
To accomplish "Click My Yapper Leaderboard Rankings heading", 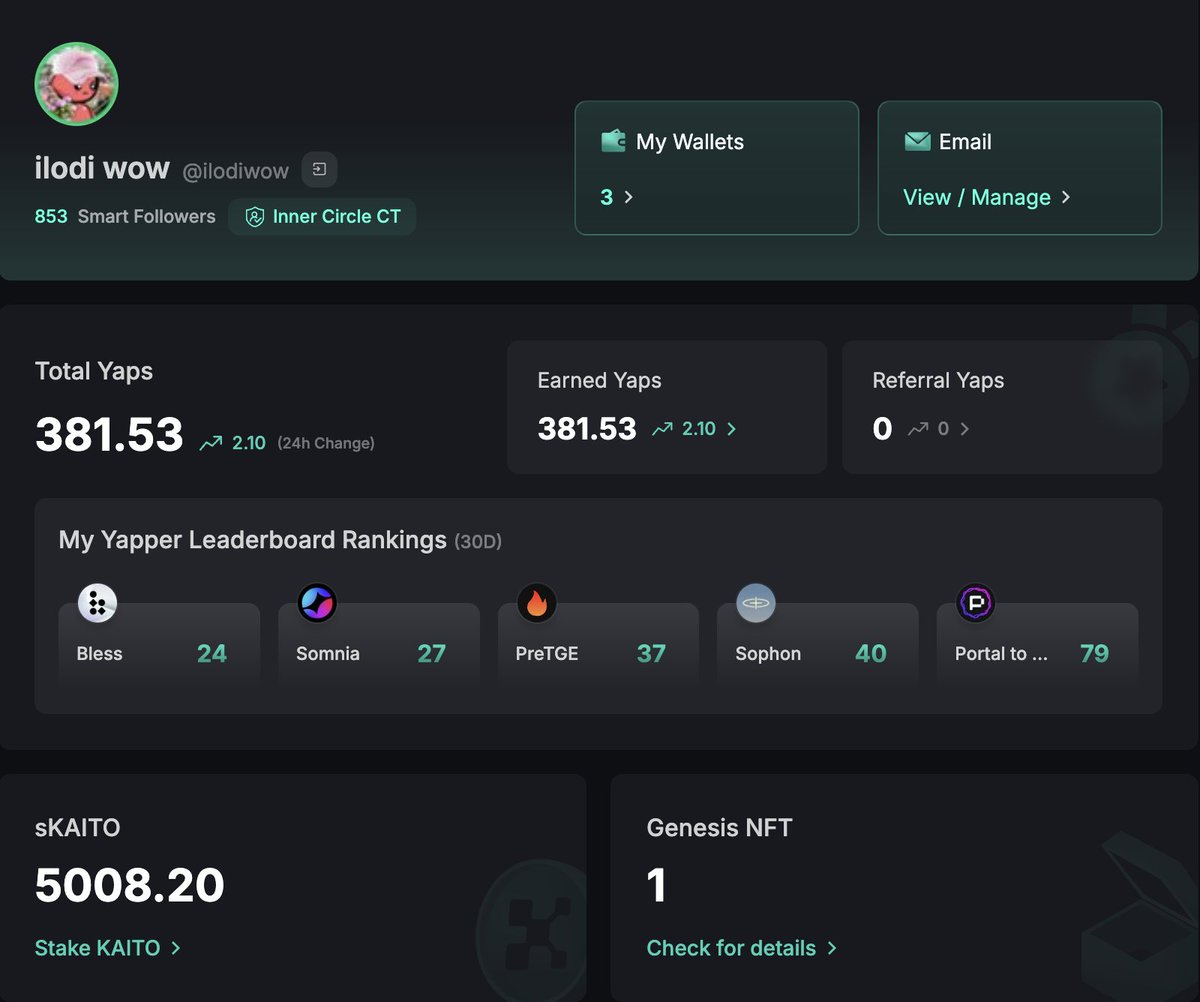I will [x=252, y=540].
